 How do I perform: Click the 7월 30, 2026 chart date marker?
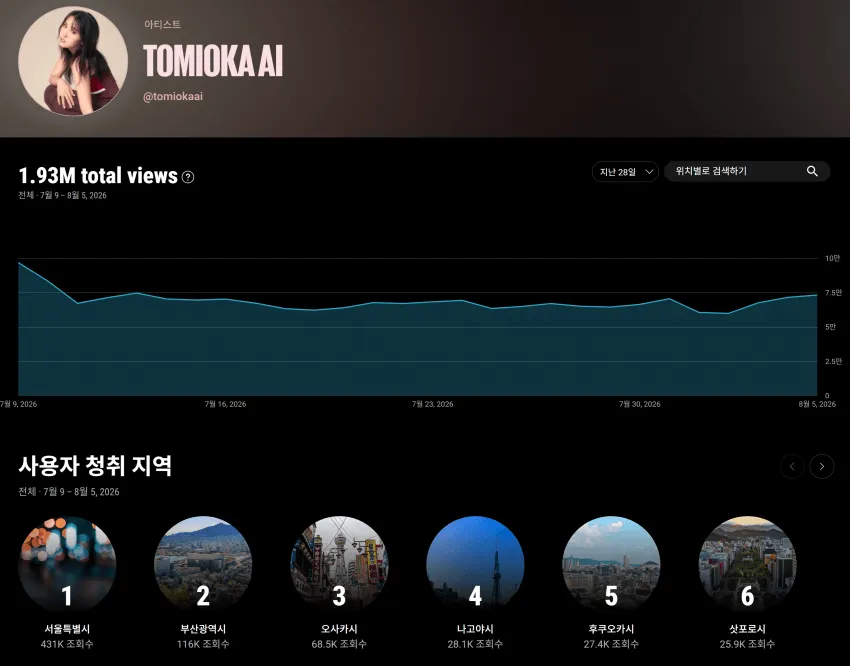[640, 404]
